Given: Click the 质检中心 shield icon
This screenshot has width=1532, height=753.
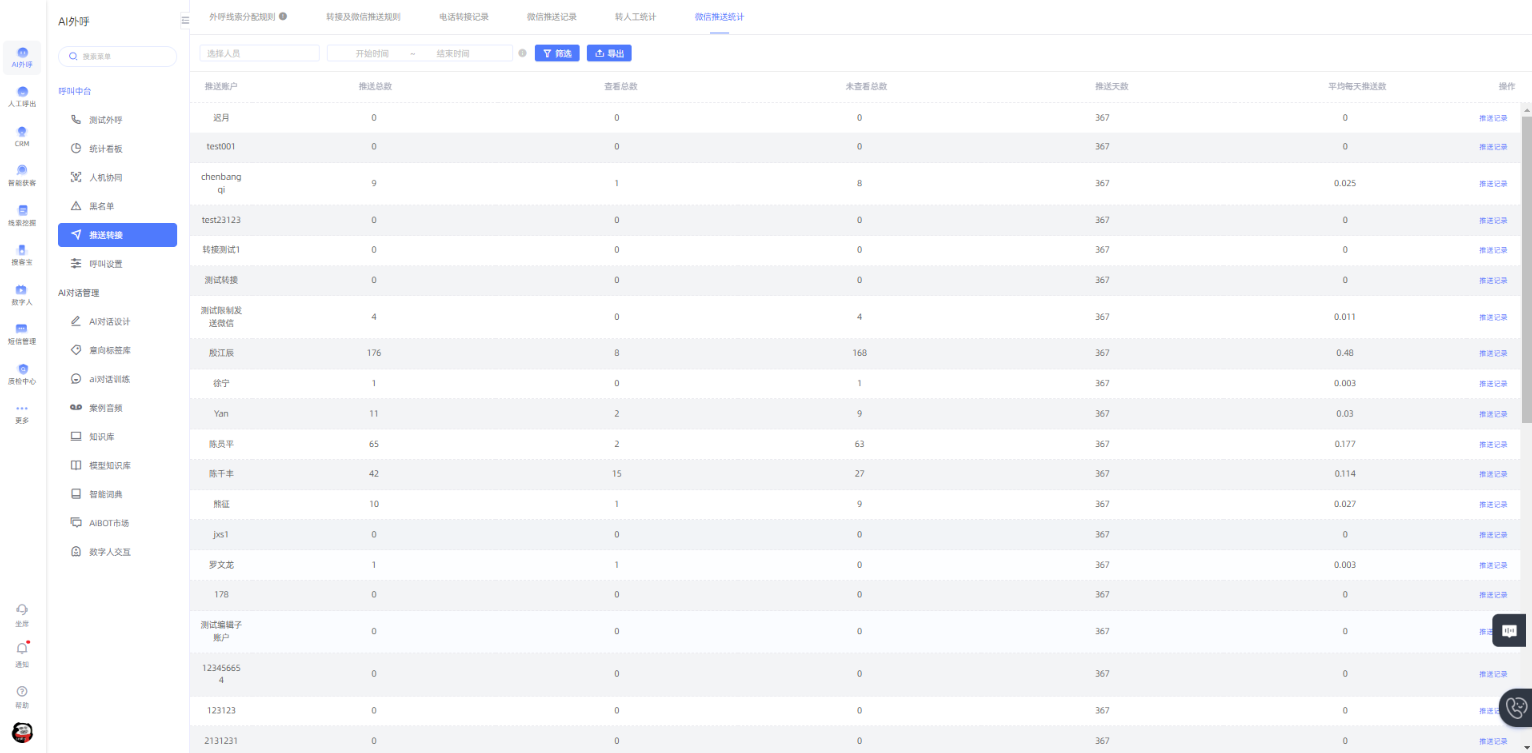Looking at the screenshot, I should click(22, 370).
